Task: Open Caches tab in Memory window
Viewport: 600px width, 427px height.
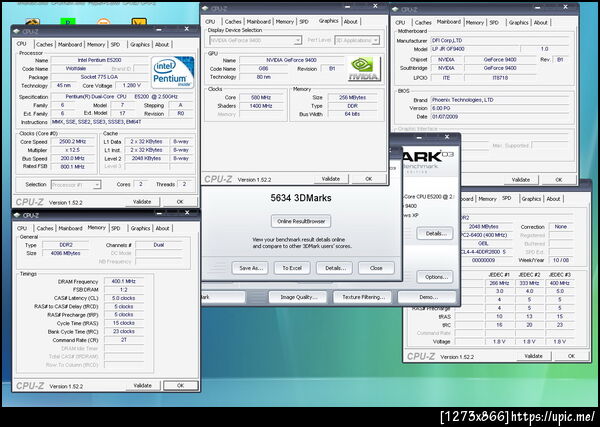Action: 45,228
